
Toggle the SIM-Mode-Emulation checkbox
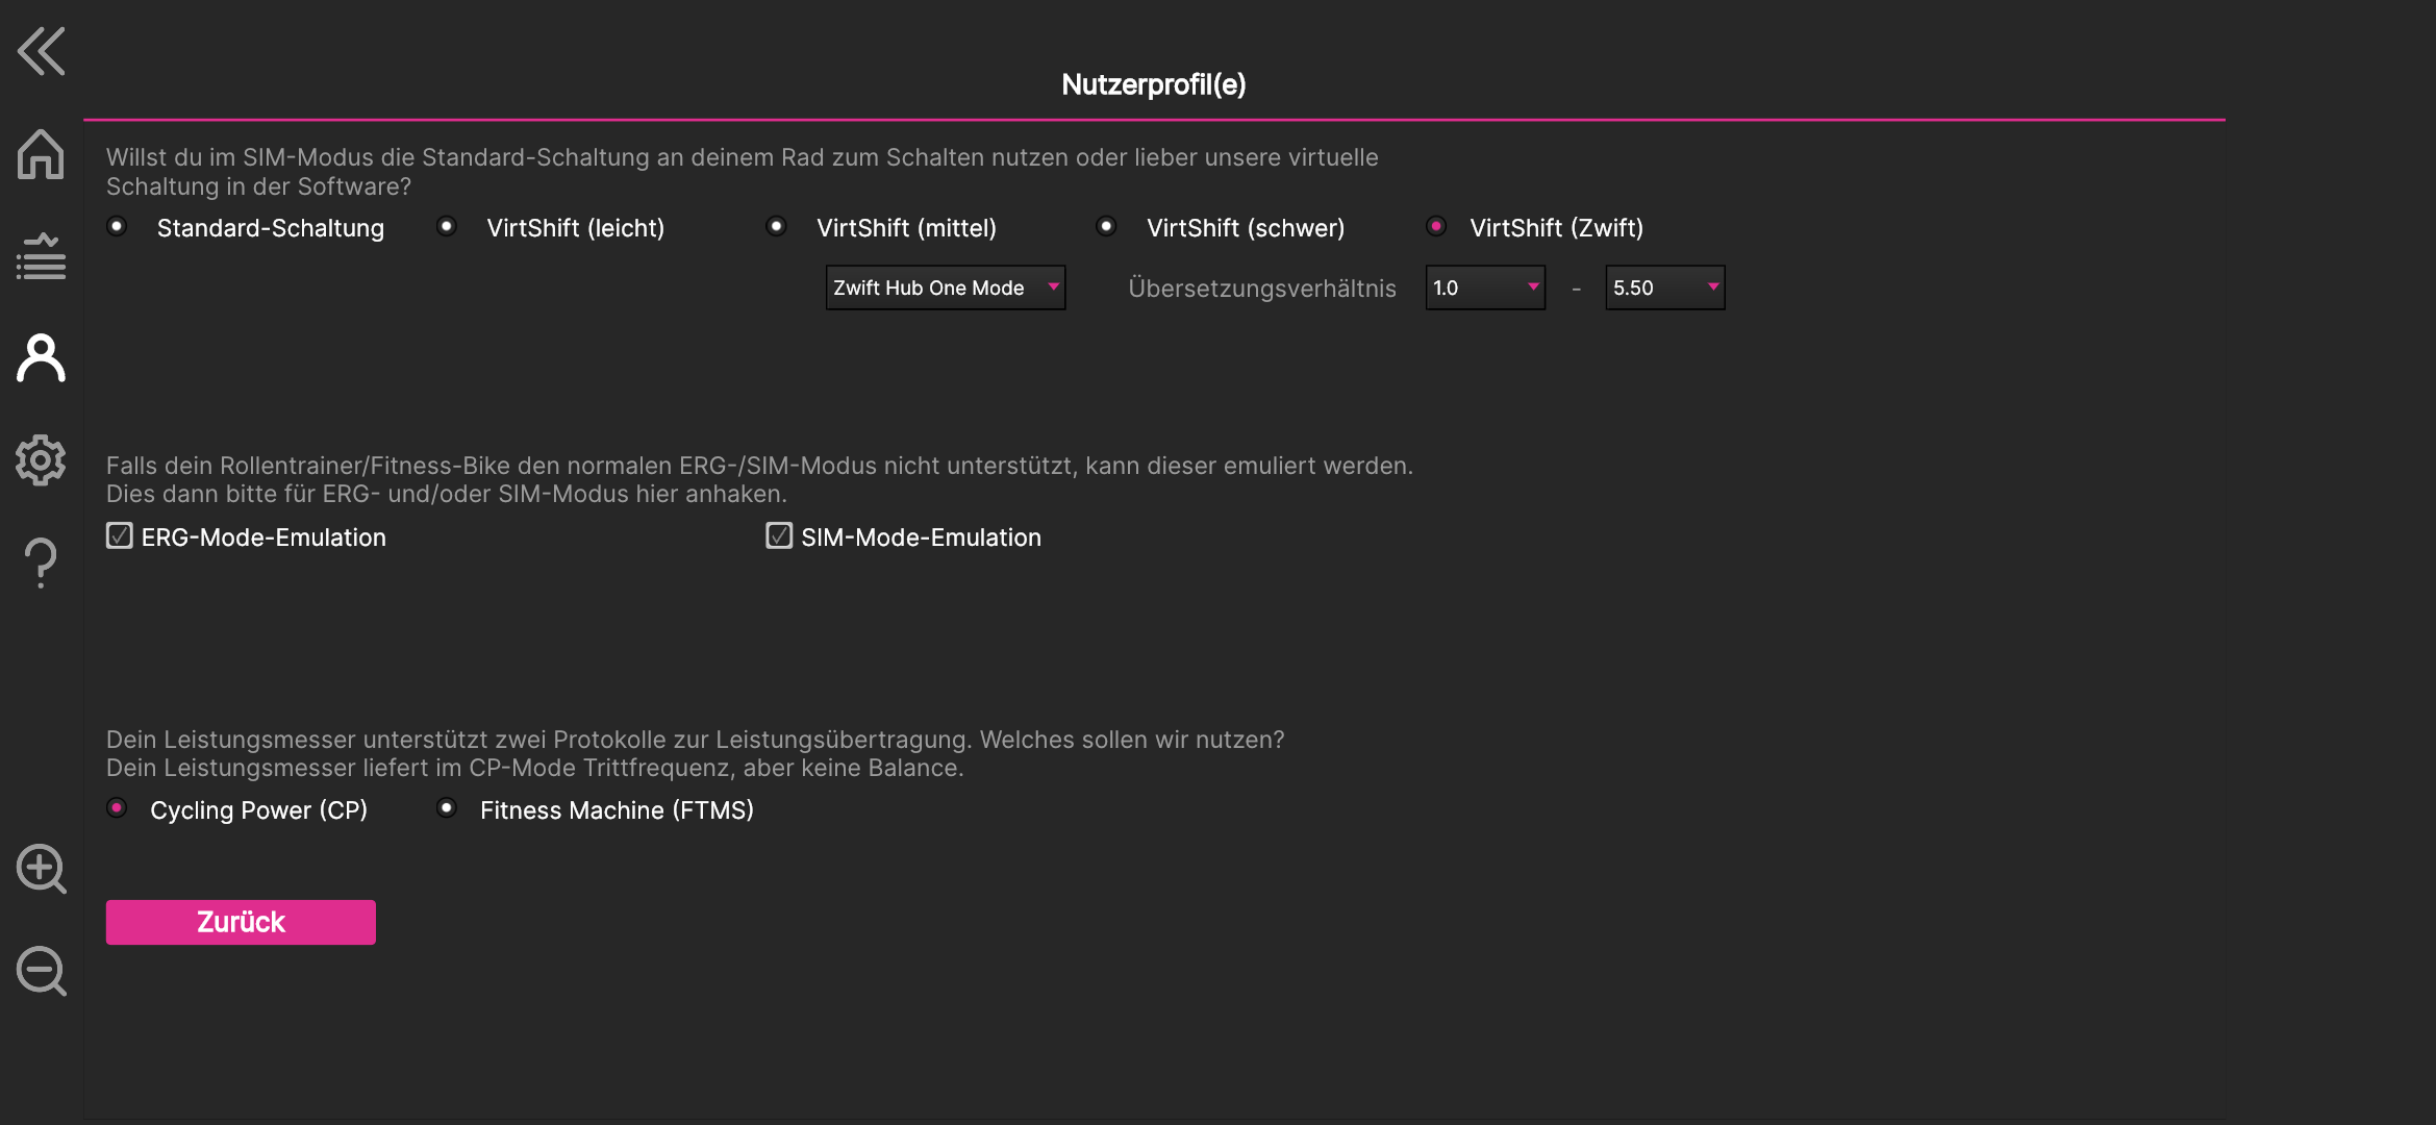(779, 536)
